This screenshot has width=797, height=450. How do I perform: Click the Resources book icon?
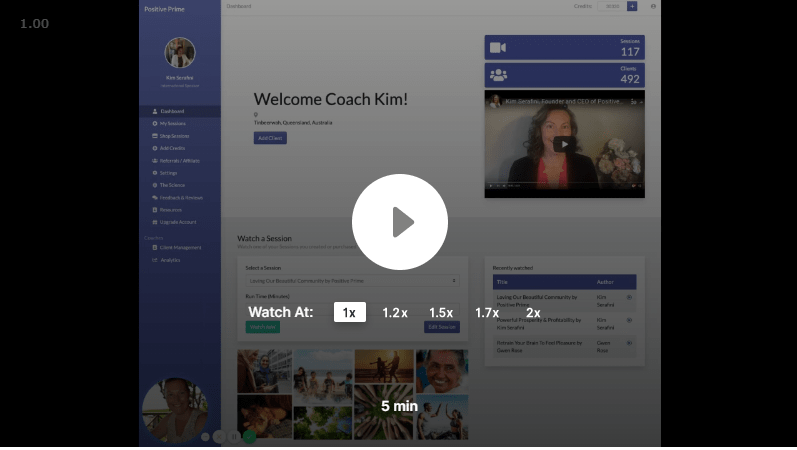click(155, 210)
